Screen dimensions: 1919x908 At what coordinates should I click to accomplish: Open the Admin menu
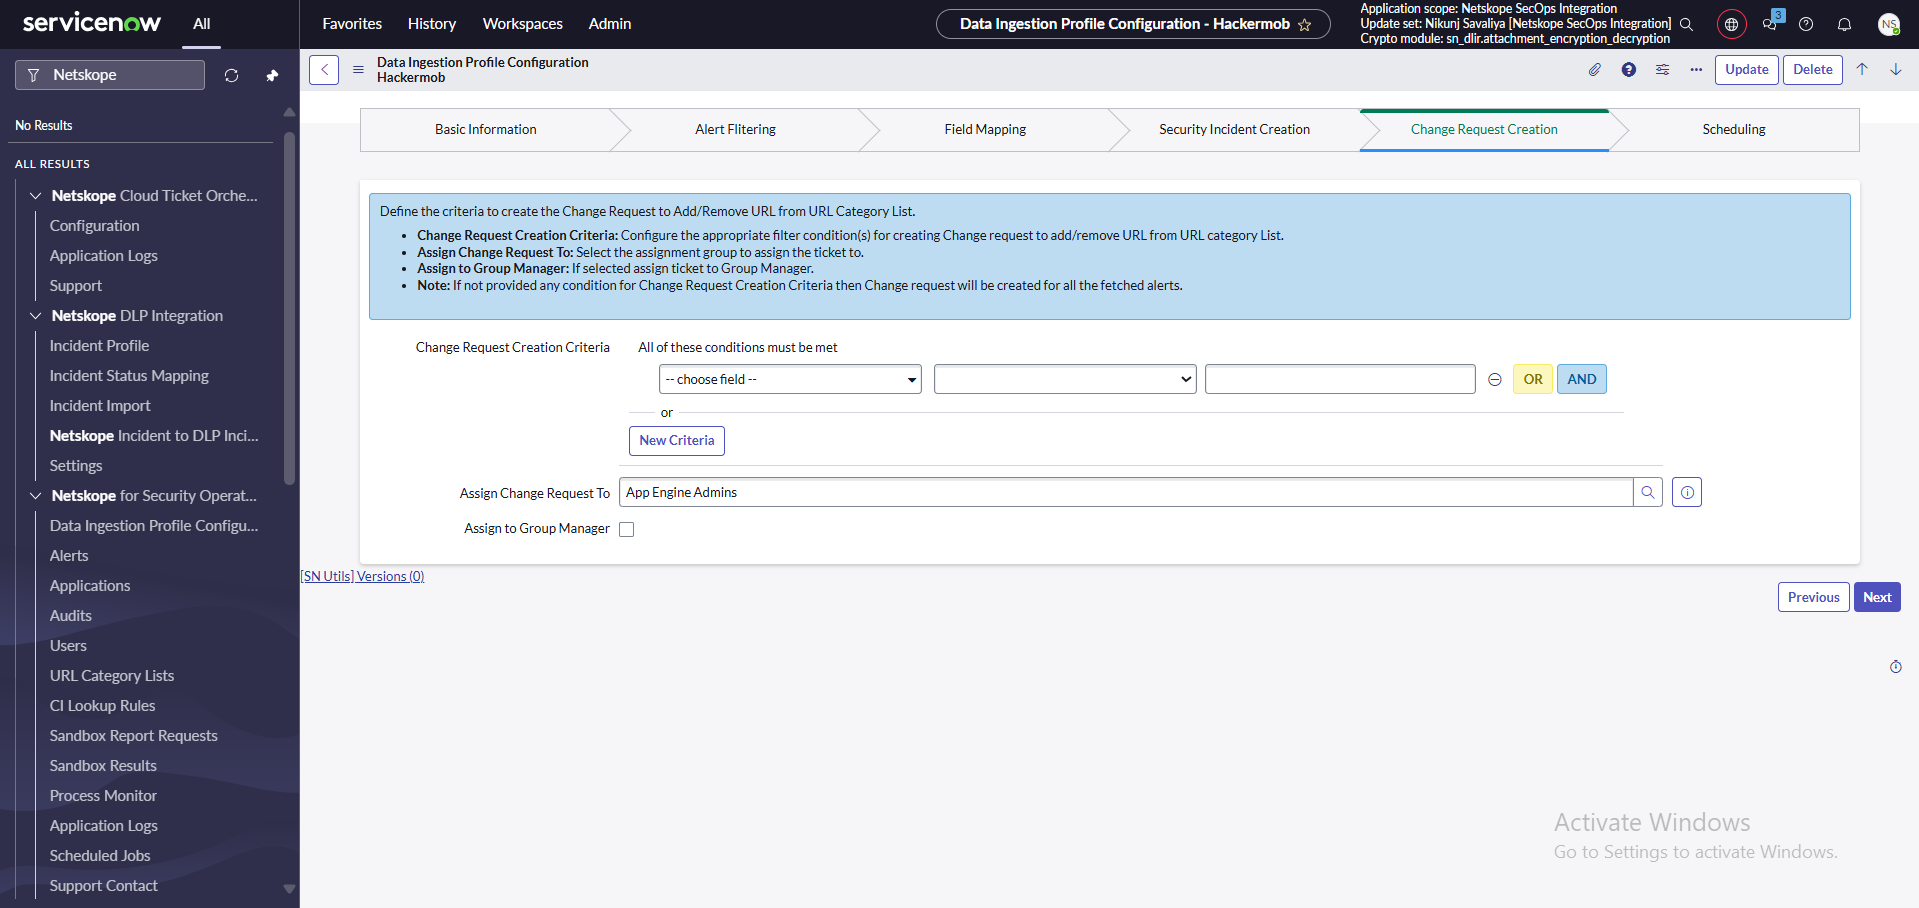point(610,24)
